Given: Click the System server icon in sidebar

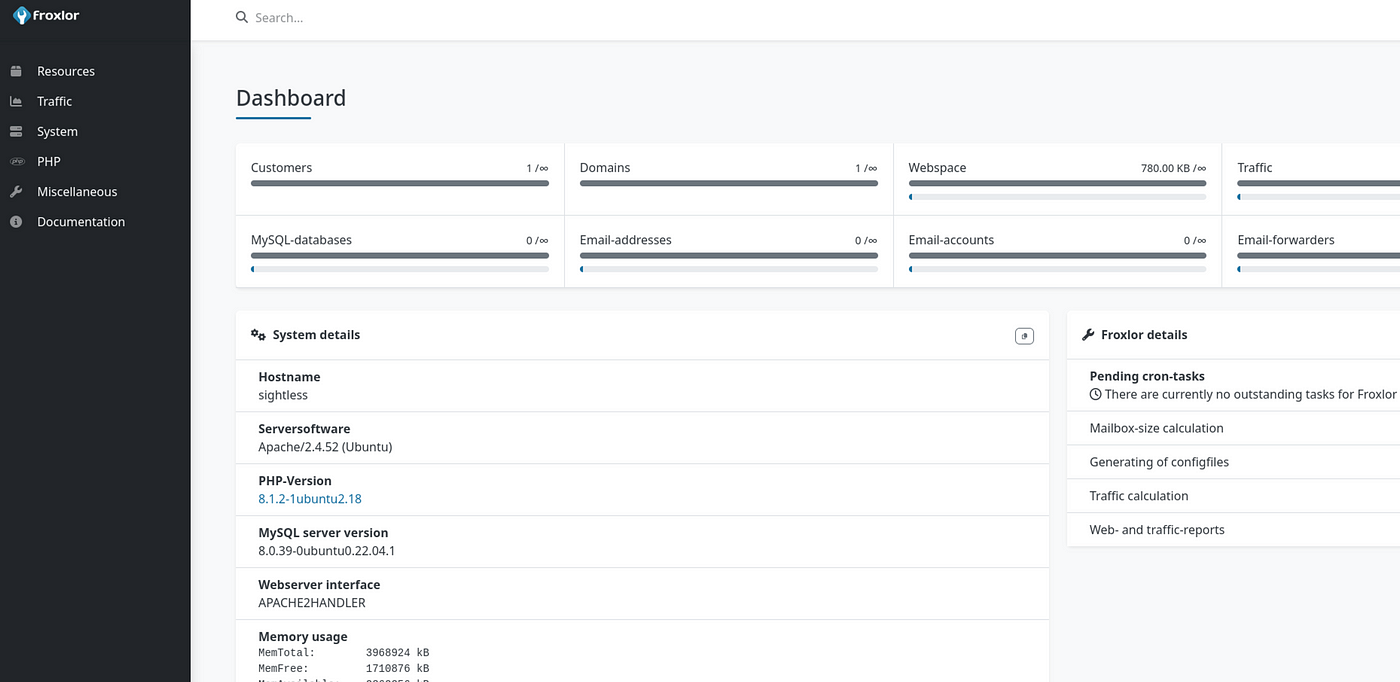Looking at the screenshot, I should click(16, 131).
